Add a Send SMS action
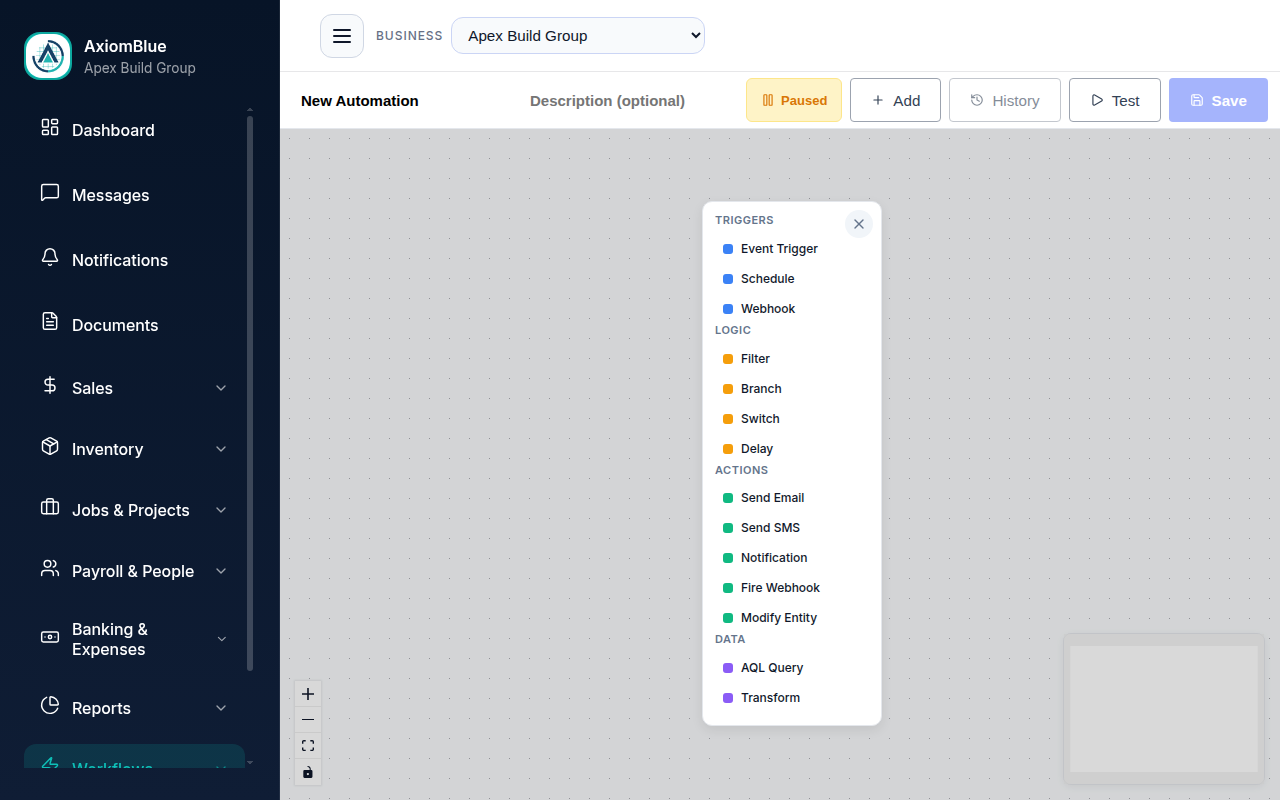 pos(792,528)
